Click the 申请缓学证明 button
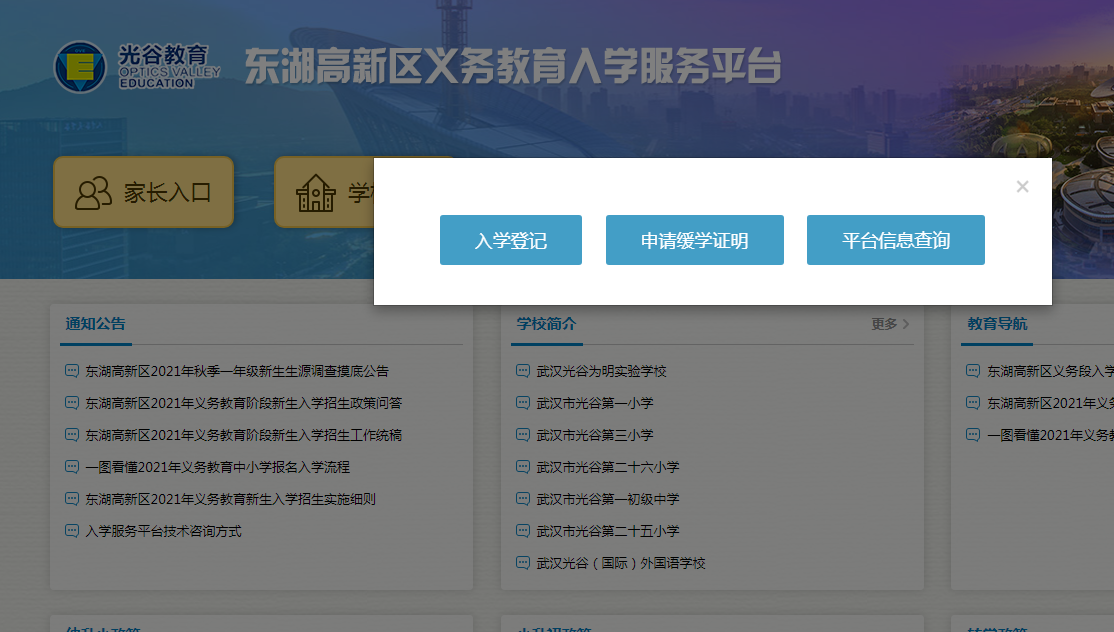The image size is (1114, 632). tap(695, 240)
